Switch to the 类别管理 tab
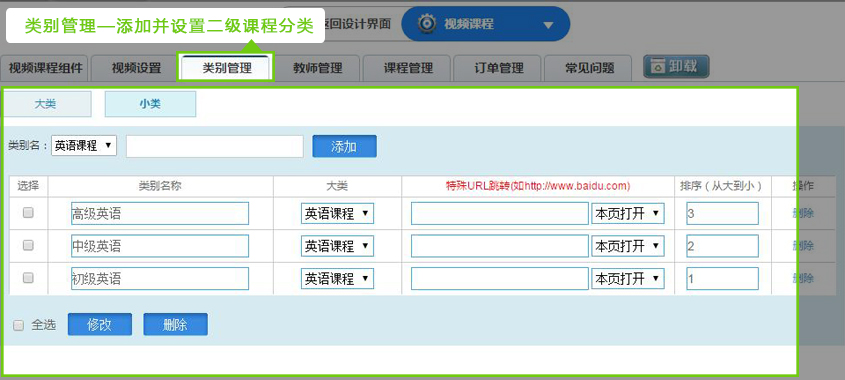 (x=226, y=68)
